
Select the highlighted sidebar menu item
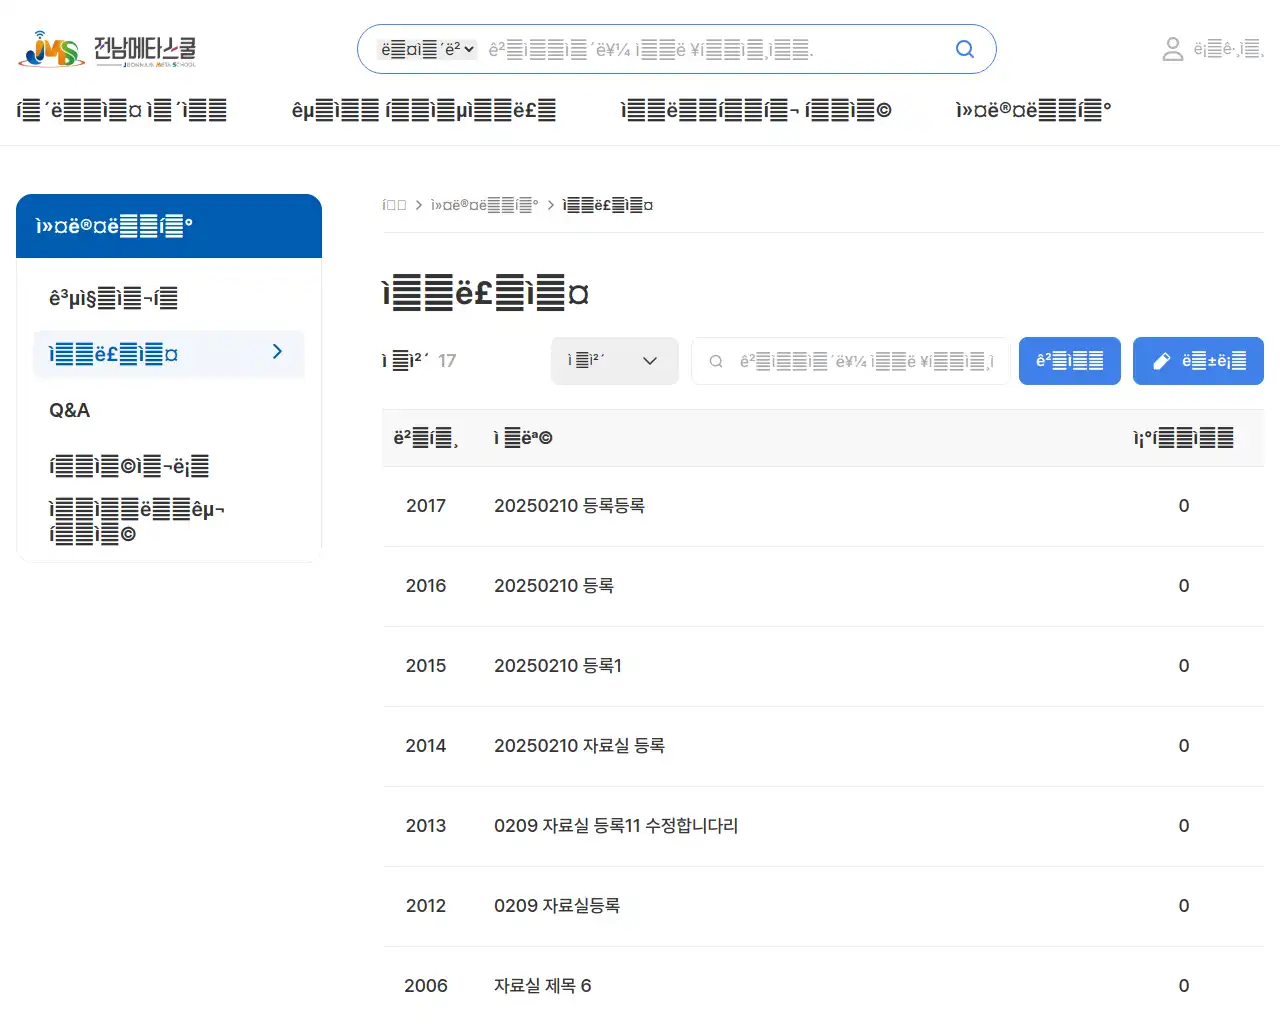coord(168,354)
